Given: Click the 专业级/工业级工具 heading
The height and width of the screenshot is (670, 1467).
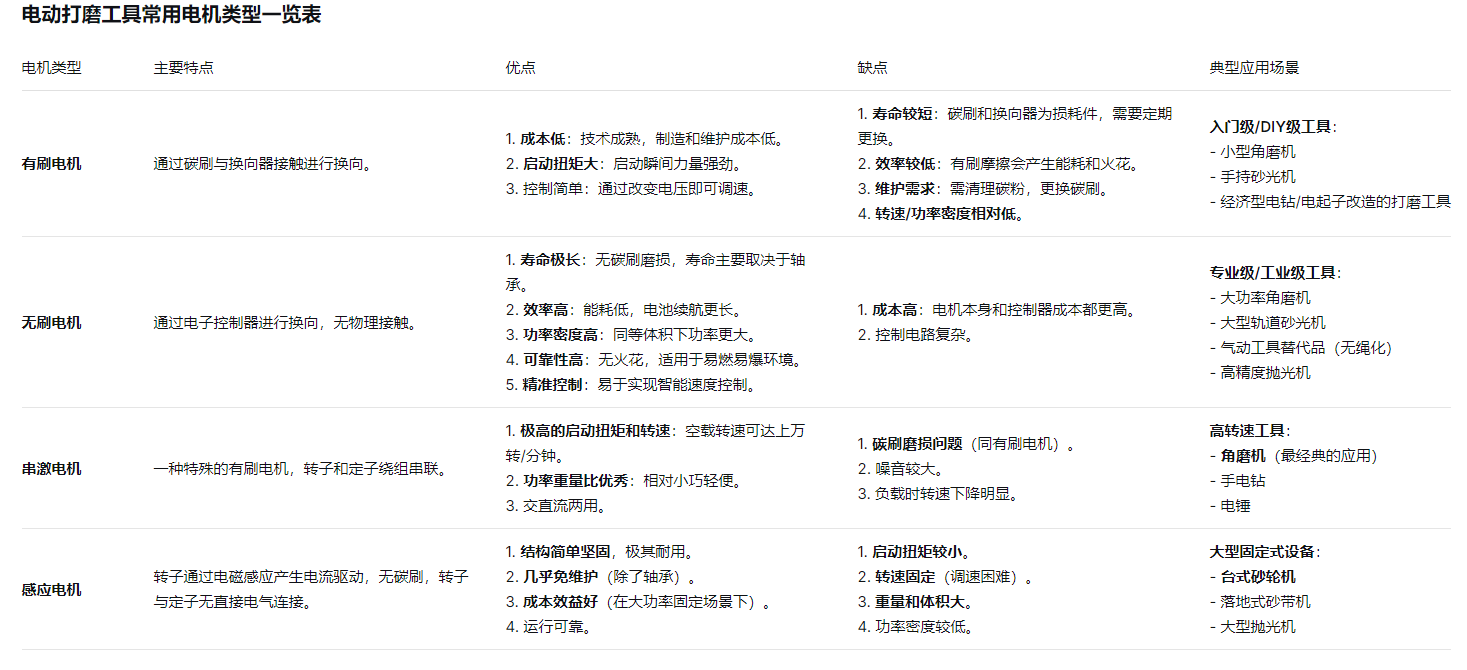Looking at the screenshot, I should (1274, 273).
